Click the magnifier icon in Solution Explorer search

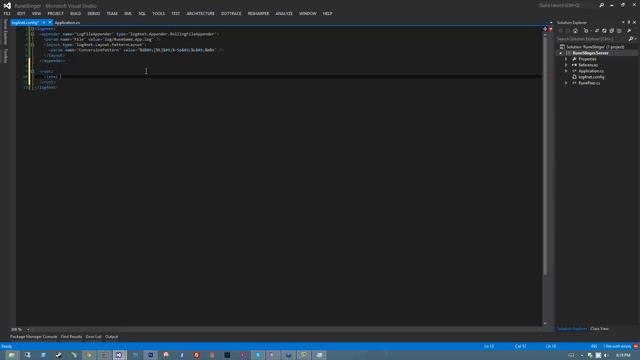pos(631,39)
